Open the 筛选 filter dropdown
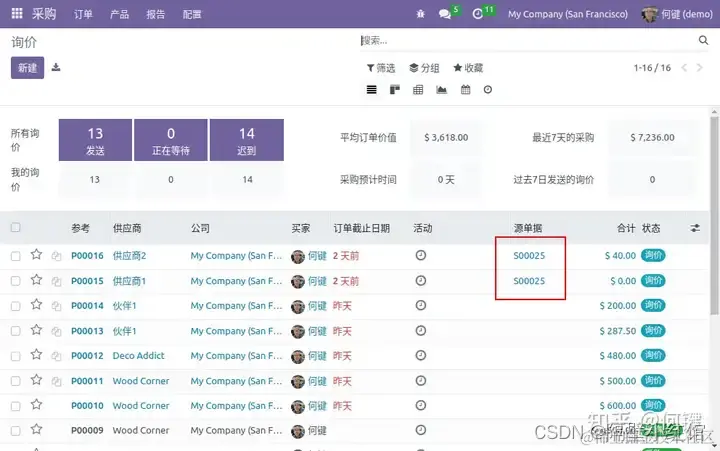The image size is (720, 451). 381,68
